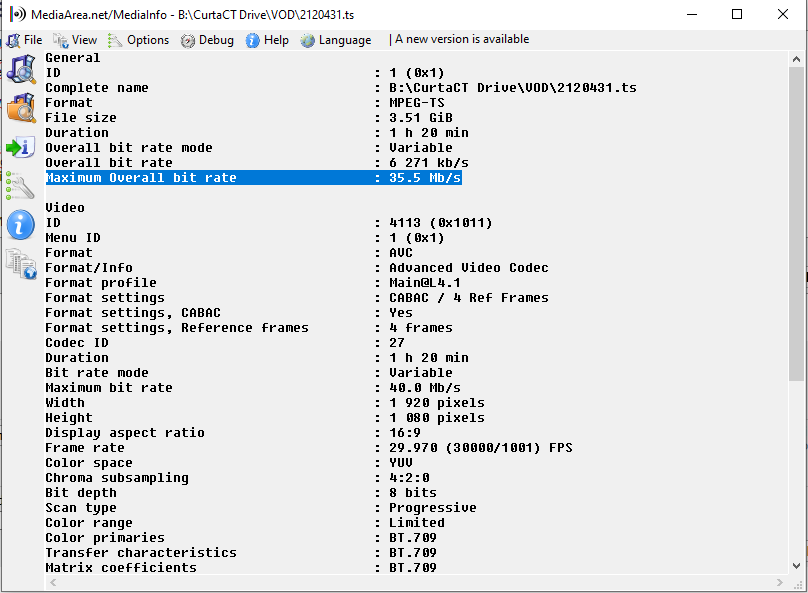Click the Export sidebar icon with green arrow
Image resolution: width=808 pixels, height=593 pixels.
21,147
